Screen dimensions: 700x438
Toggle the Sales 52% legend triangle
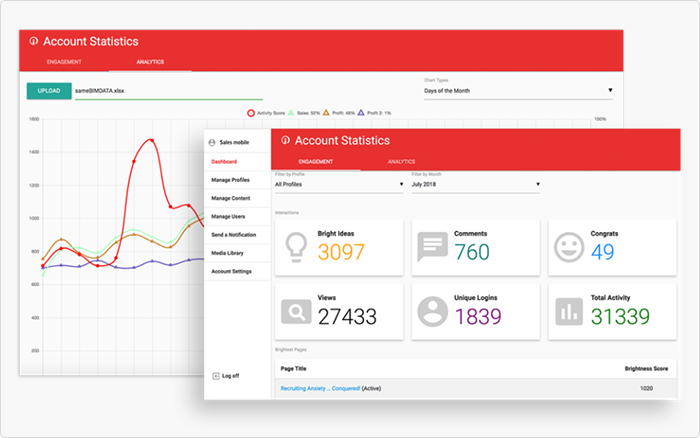click(x=291, y=113)
